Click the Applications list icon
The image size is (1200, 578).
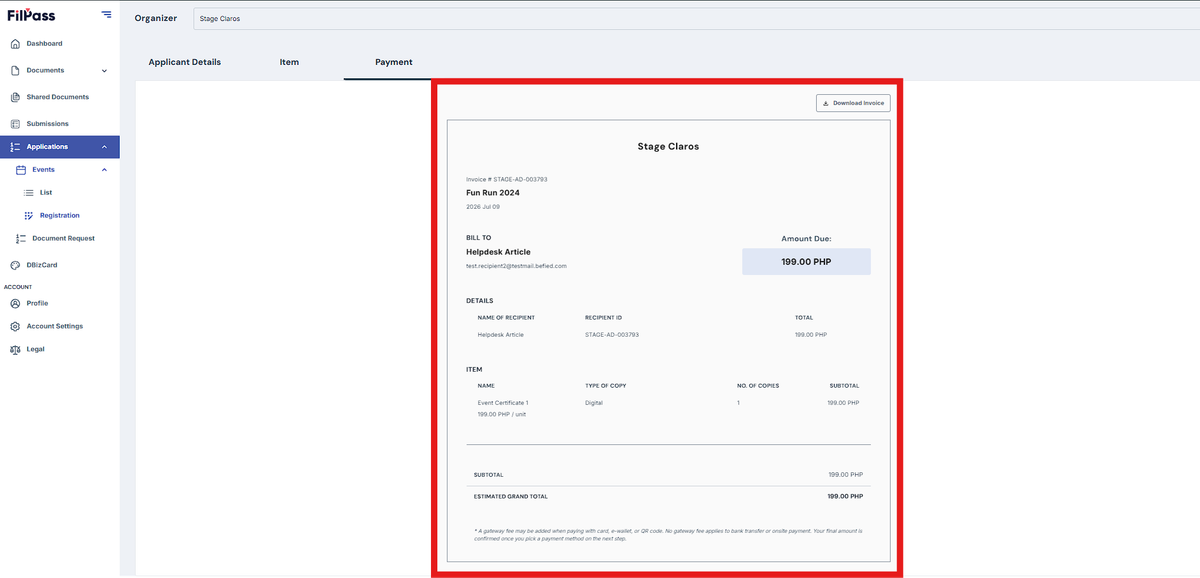(15, 147)
